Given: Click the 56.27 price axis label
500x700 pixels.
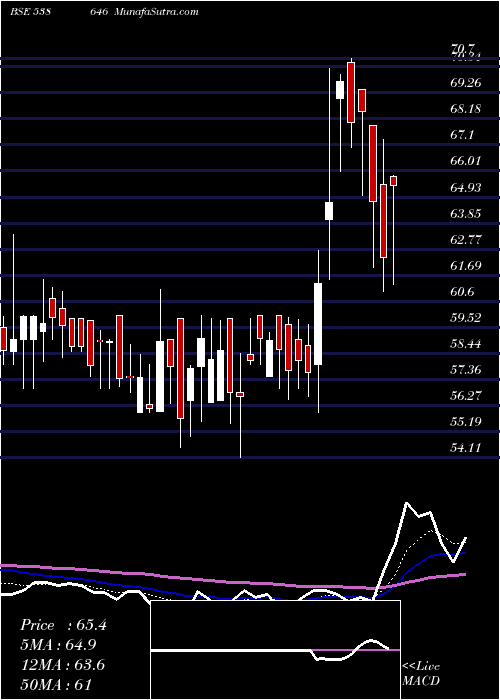Looking at the screenshot, I should tap(466, 395).
